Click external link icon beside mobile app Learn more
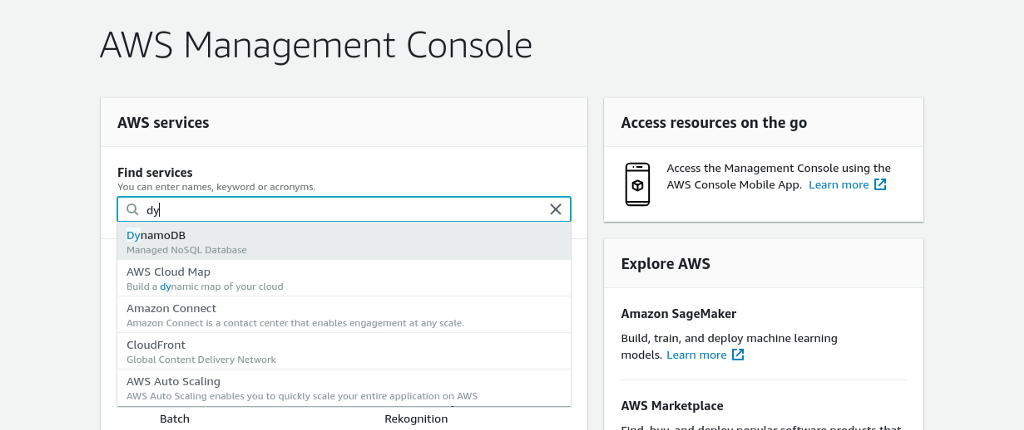The image size is (1024, 430). coord(880,185)
